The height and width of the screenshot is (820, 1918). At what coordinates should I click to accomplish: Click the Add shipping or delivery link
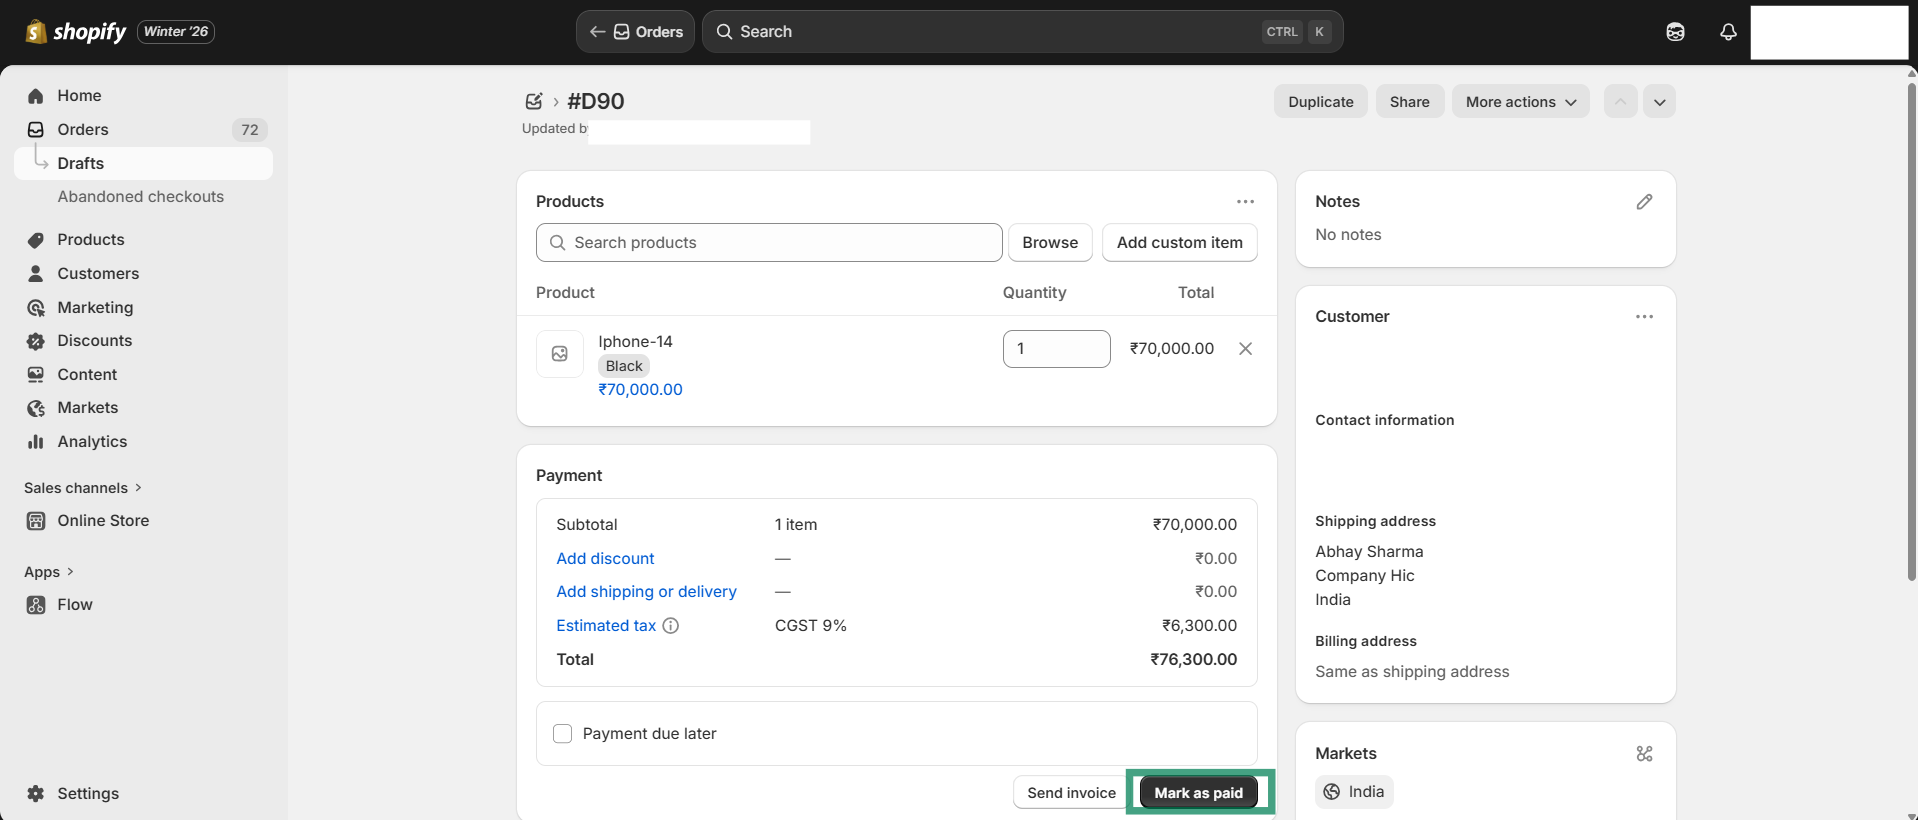tap(646, 592)
